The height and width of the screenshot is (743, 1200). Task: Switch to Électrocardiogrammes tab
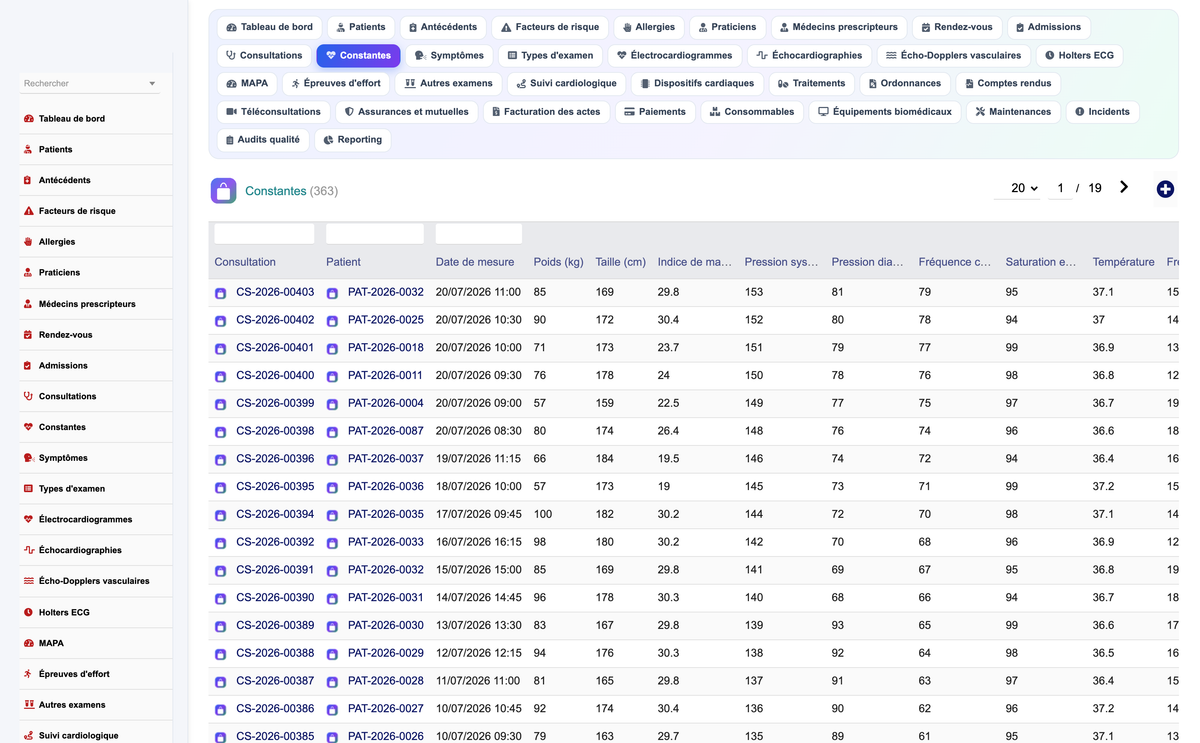[674, 55]
